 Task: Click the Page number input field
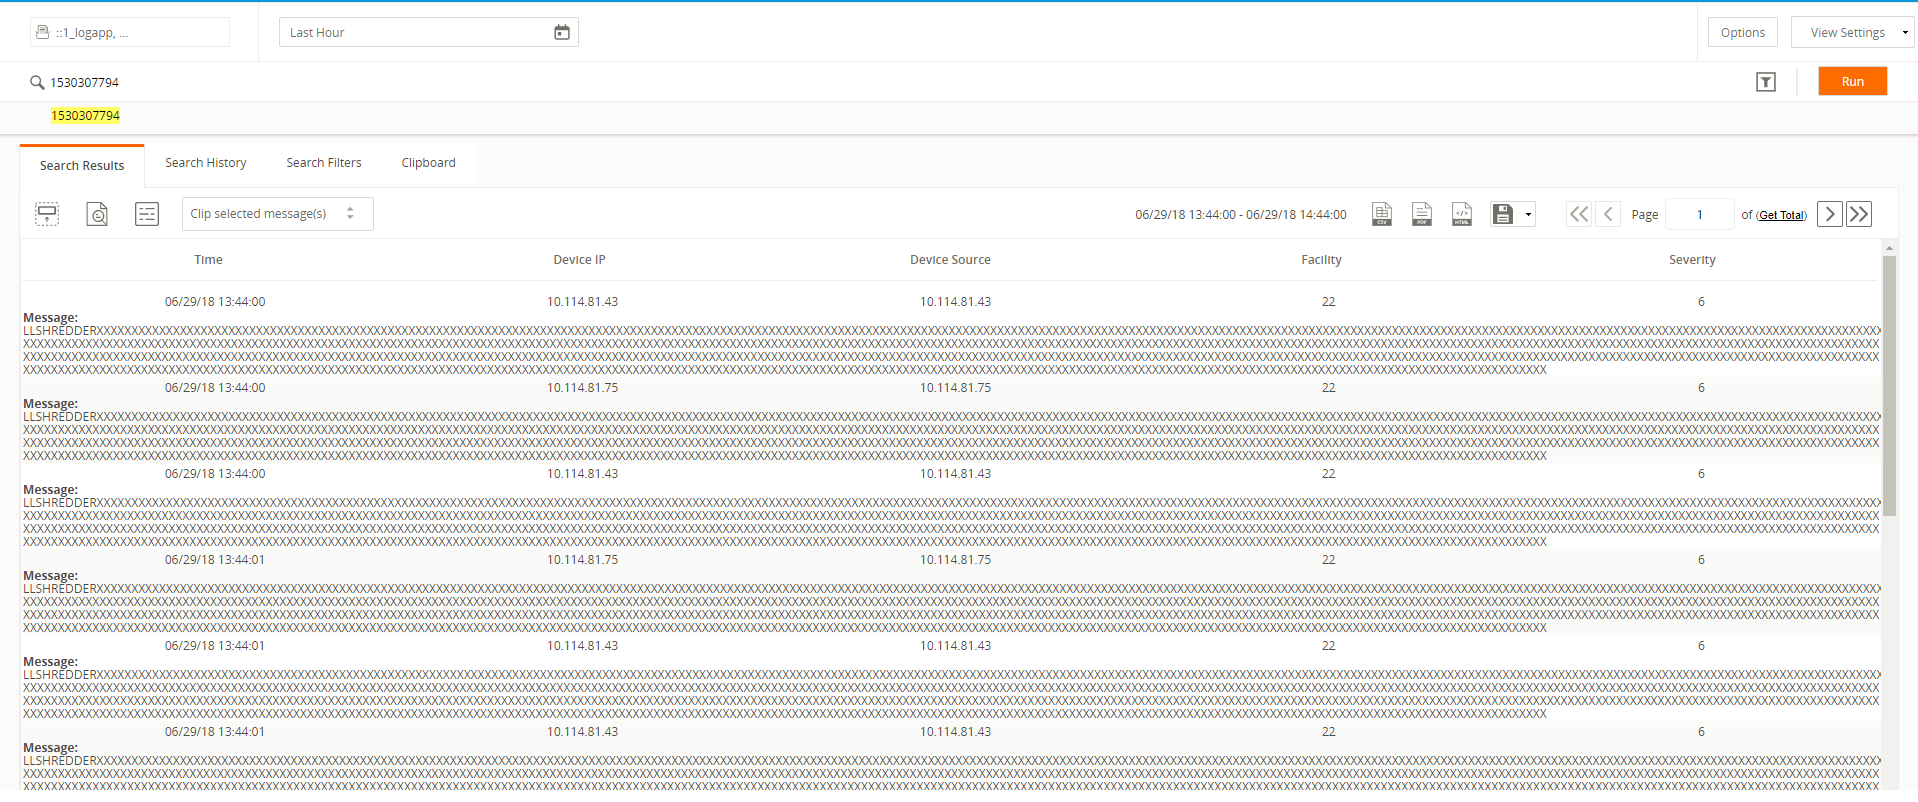1699,214
